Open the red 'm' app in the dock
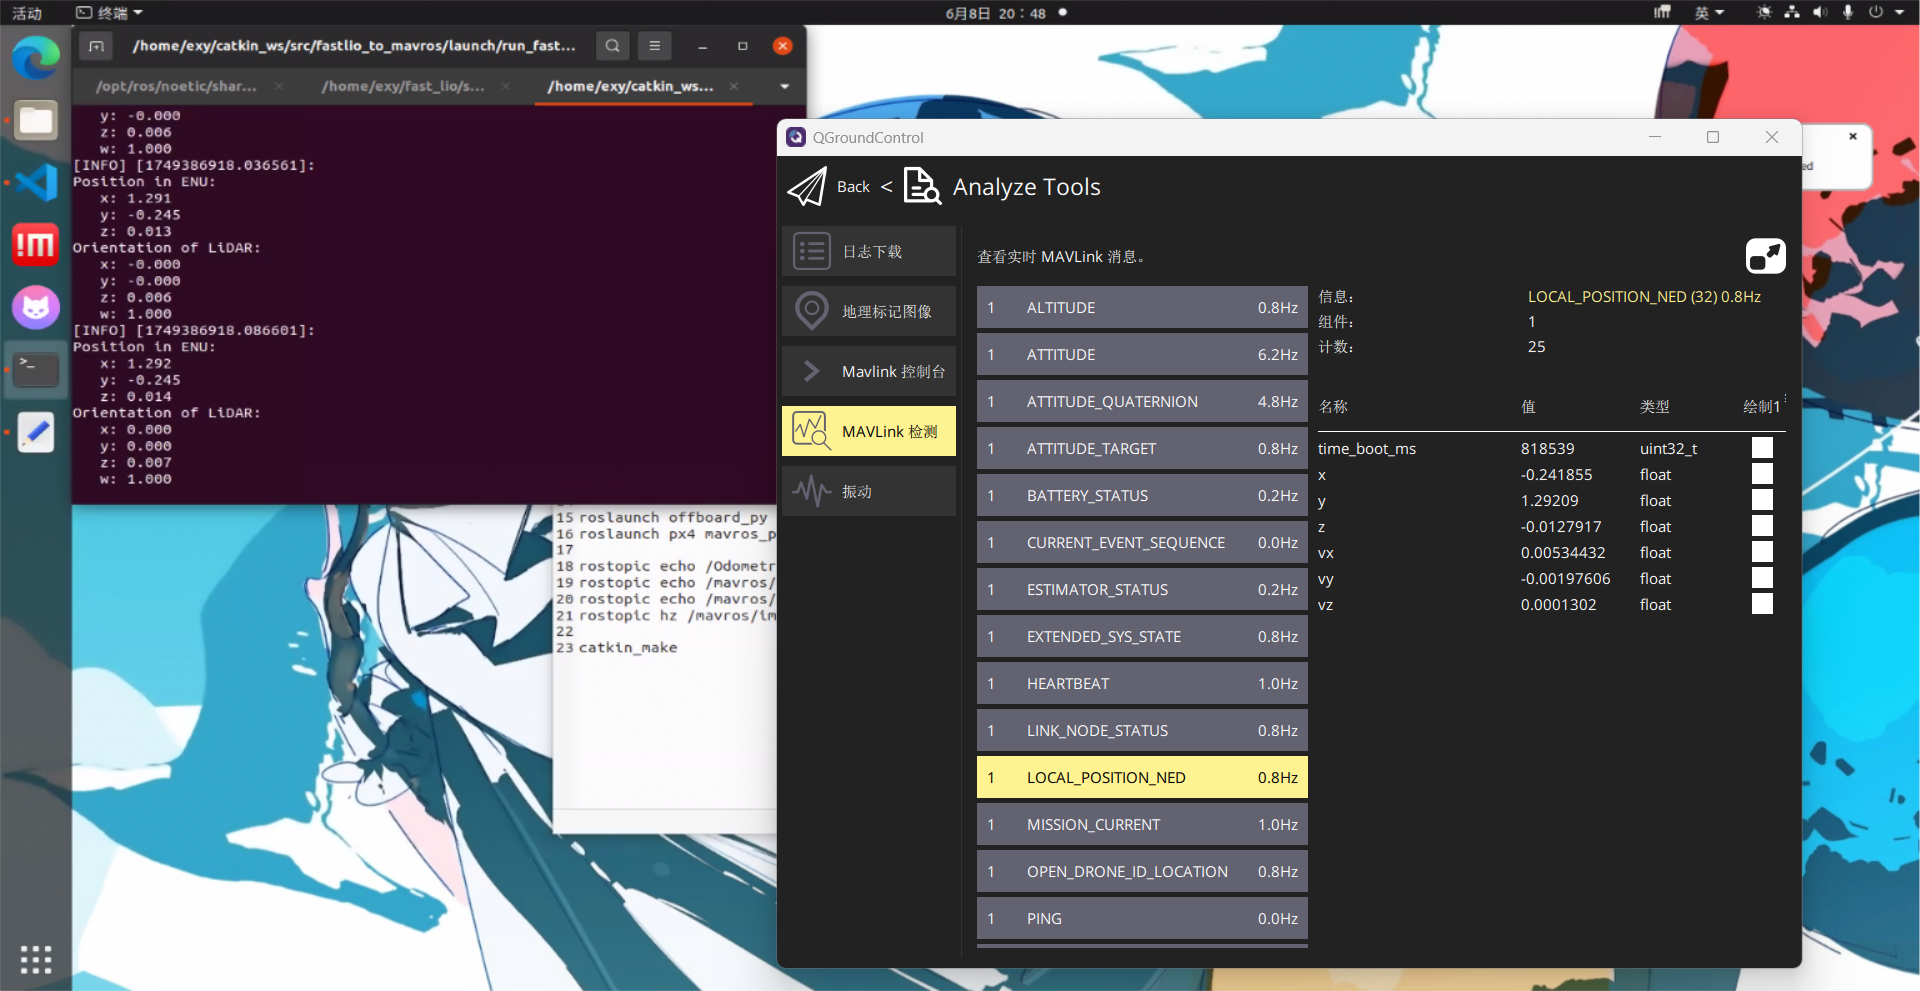This screenshot has width=1920, height=991. tap(36, 244)
